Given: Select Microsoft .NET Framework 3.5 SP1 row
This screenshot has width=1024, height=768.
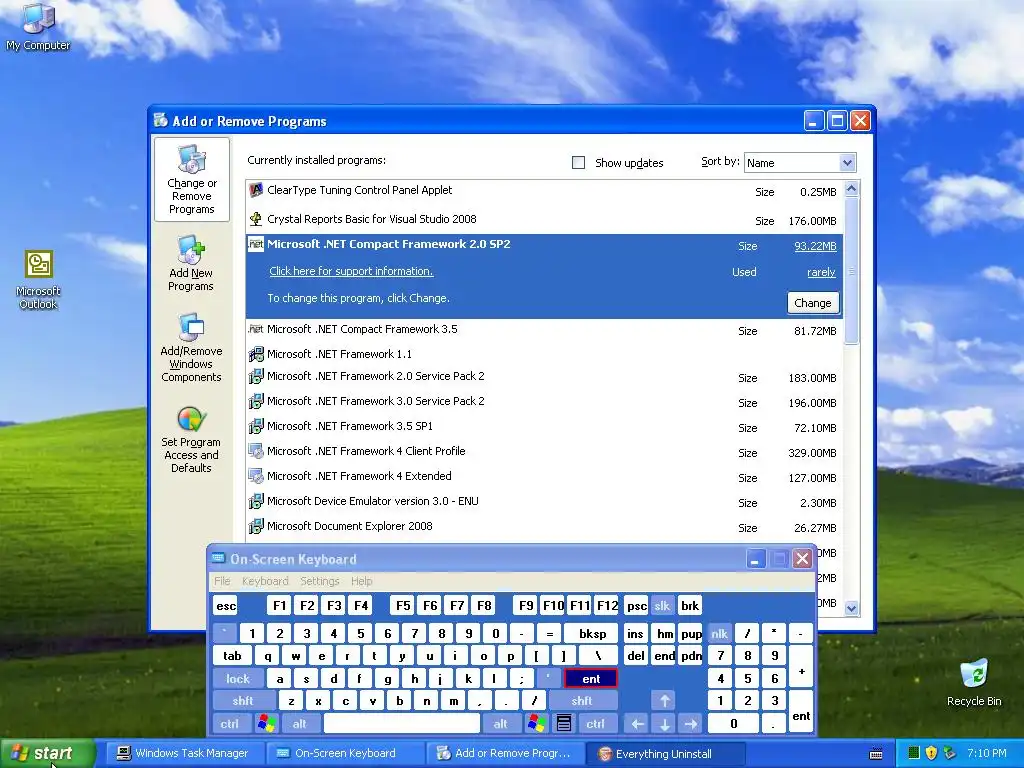Looking at the screenshot, I should (x=544, y=427).
